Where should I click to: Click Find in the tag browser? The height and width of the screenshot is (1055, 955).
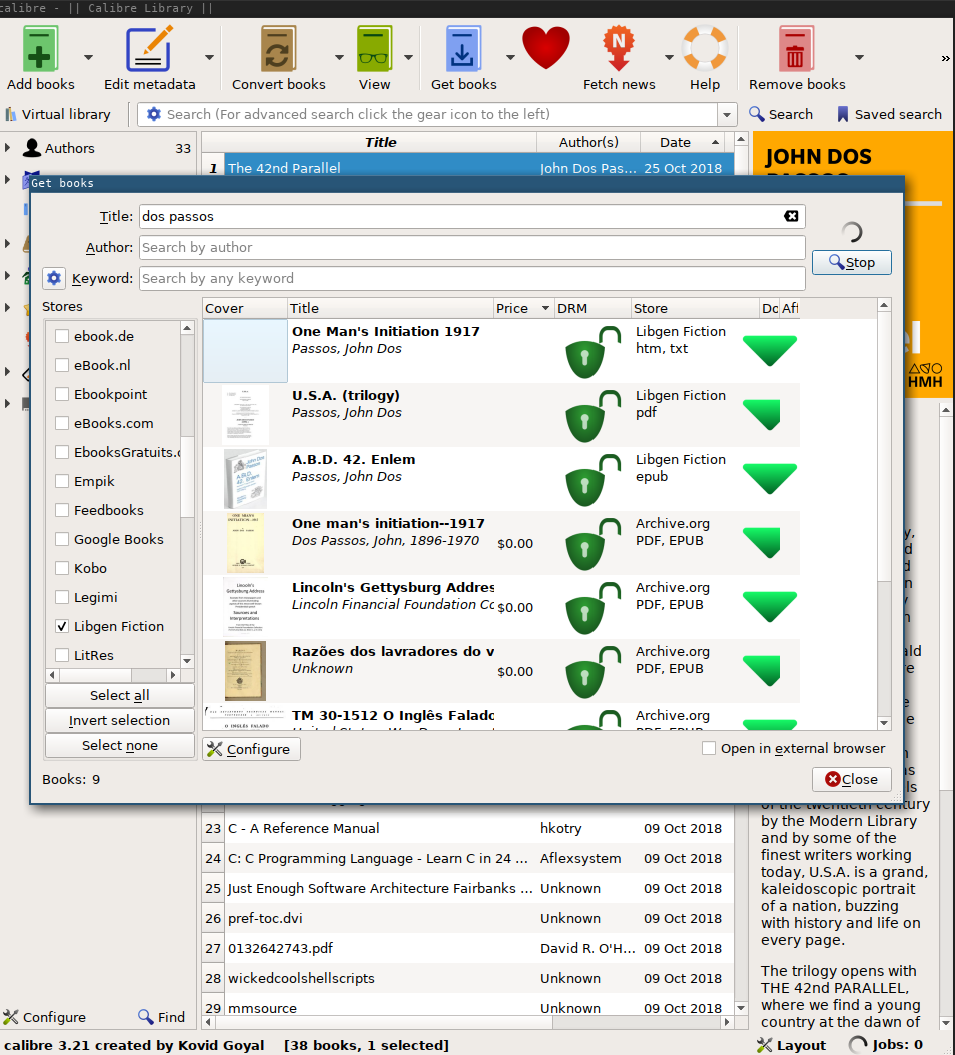[162, 1017]
